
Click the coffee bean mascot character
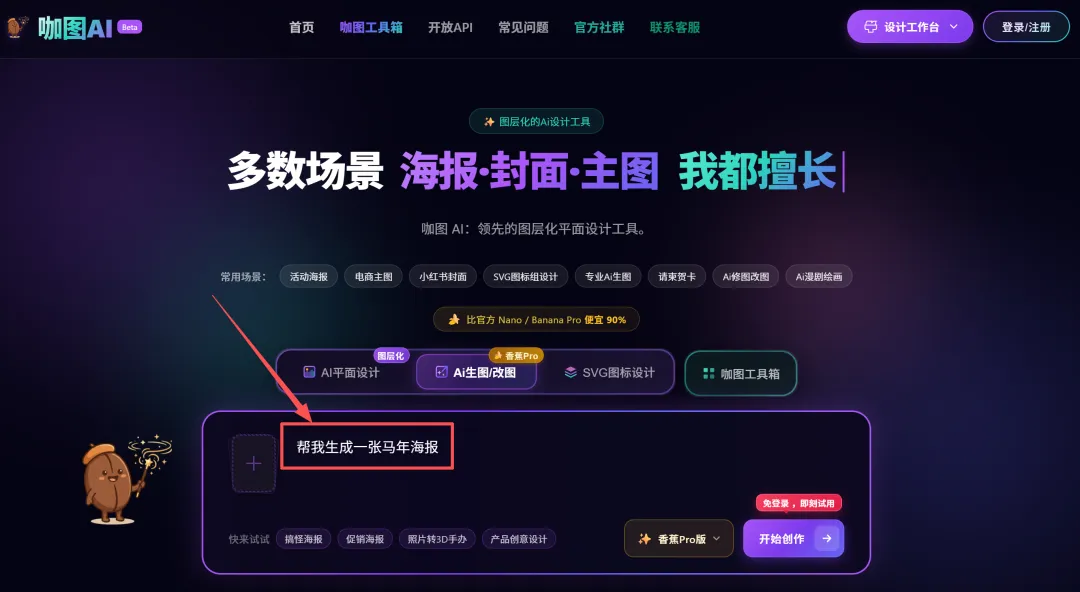click(x=126, y=479)
